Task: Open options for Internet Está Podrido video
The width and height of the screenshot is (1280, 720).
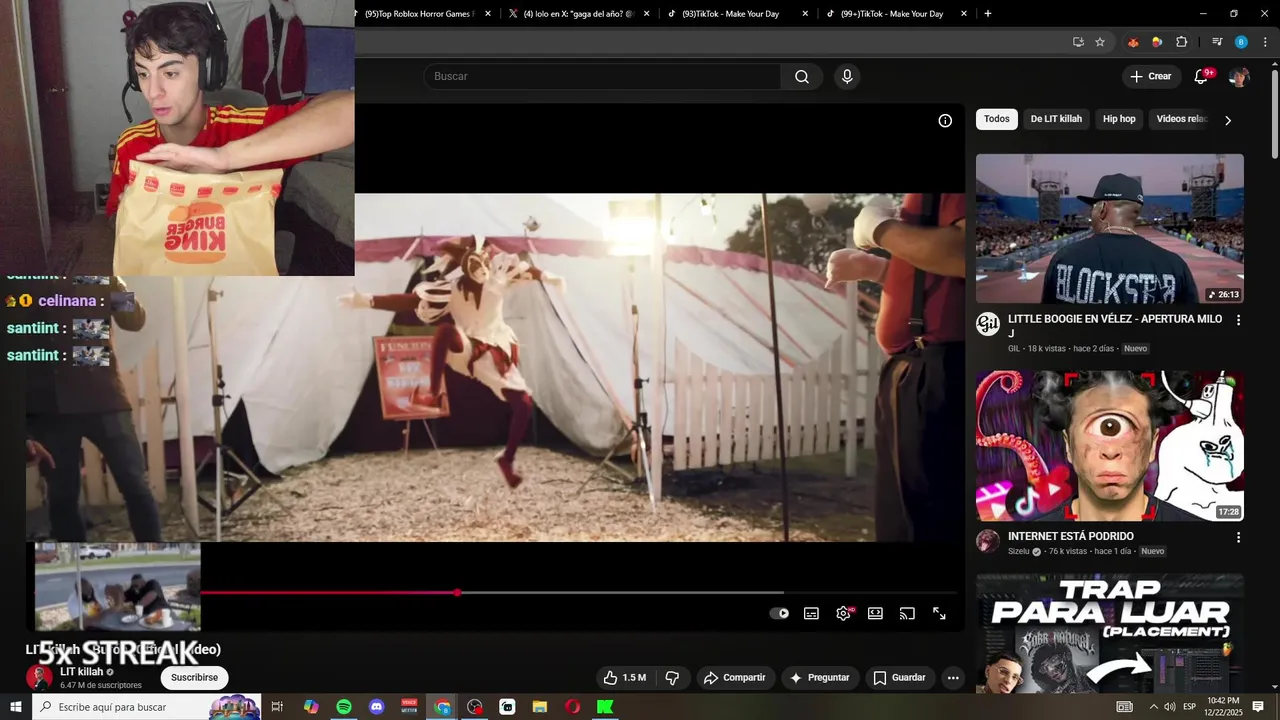Action: [1238, 537]
